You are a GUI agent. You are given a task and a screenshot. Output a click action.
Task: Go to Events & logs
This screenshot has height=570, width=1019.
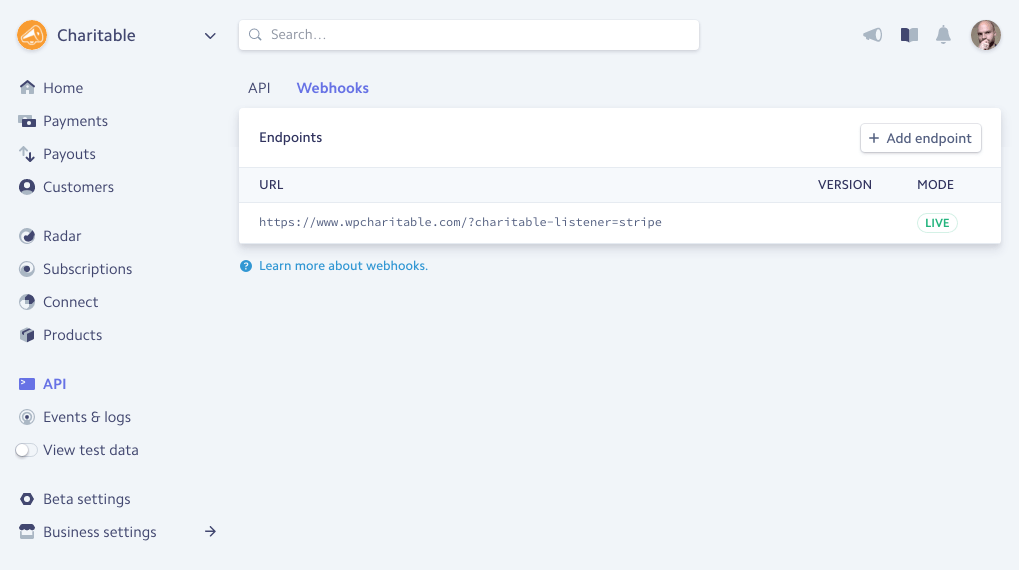87,417
